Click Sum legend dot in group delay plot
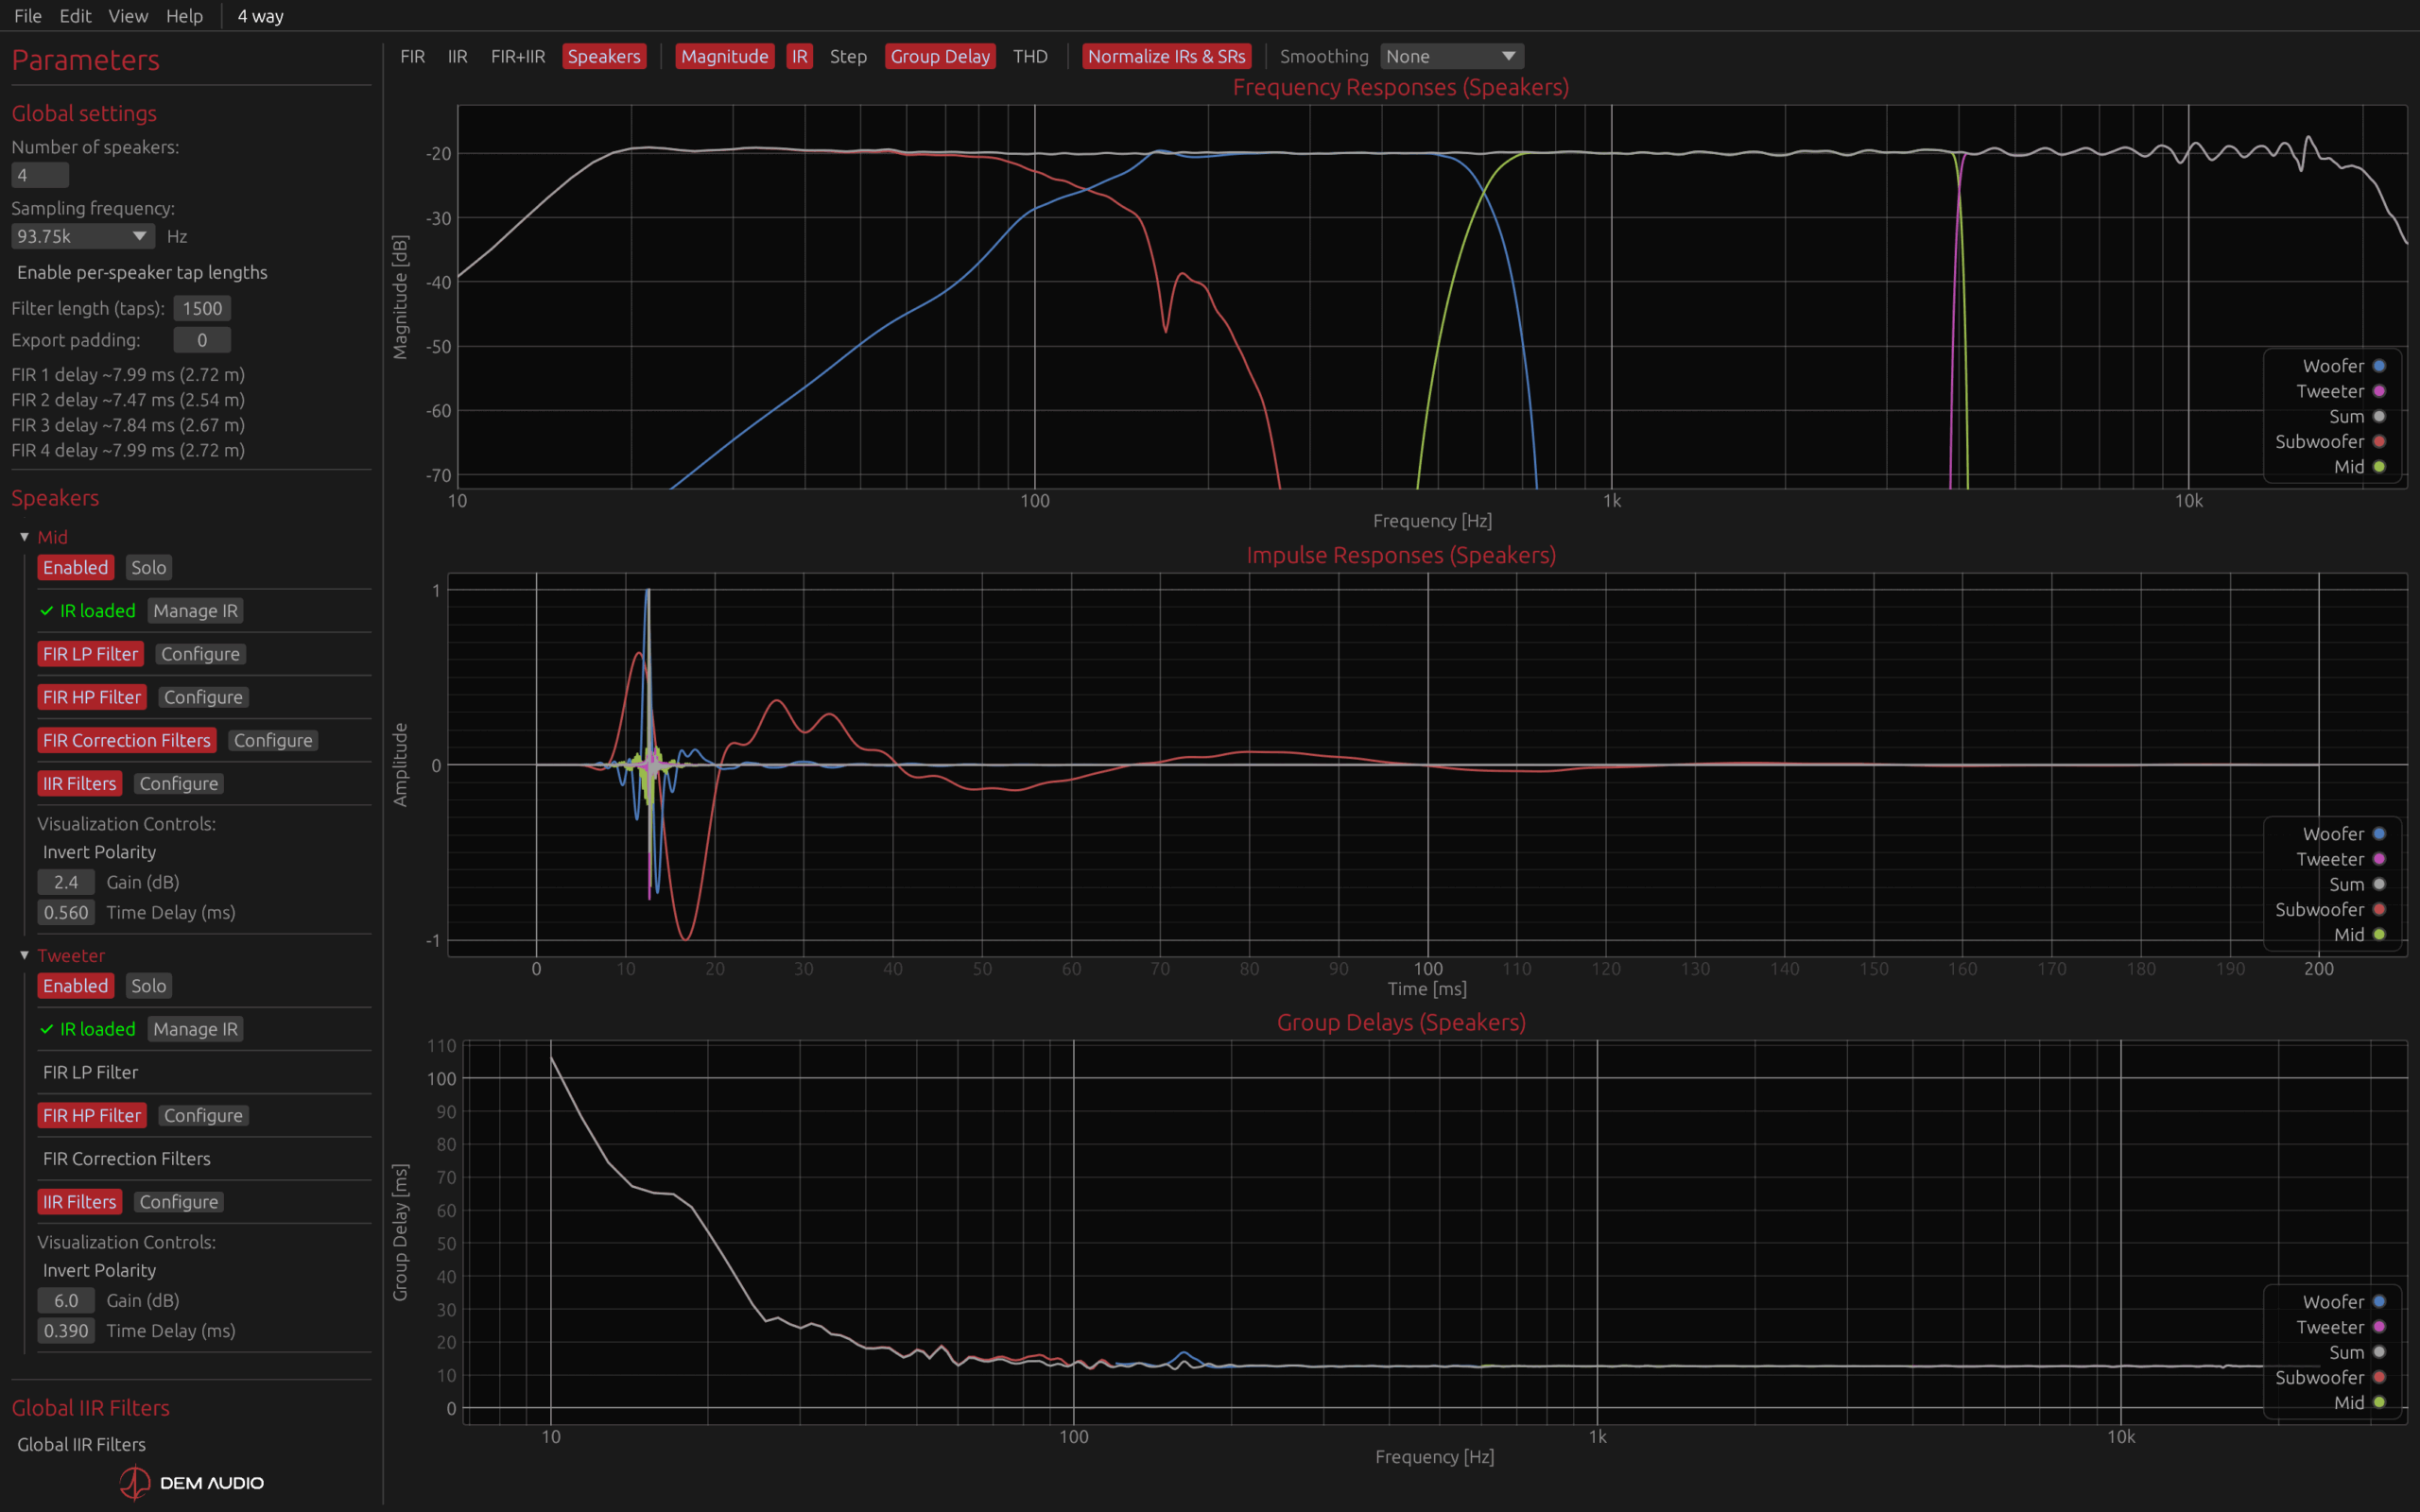Viewport: 2420px width, 1512px height. 2379,1352
